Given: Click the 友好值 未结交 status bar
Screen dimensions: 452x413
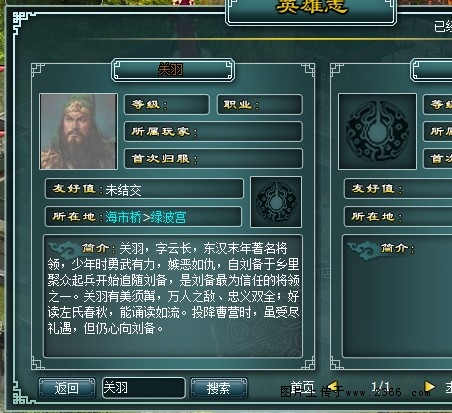Looking at the screenshot, I should point(144,189).
